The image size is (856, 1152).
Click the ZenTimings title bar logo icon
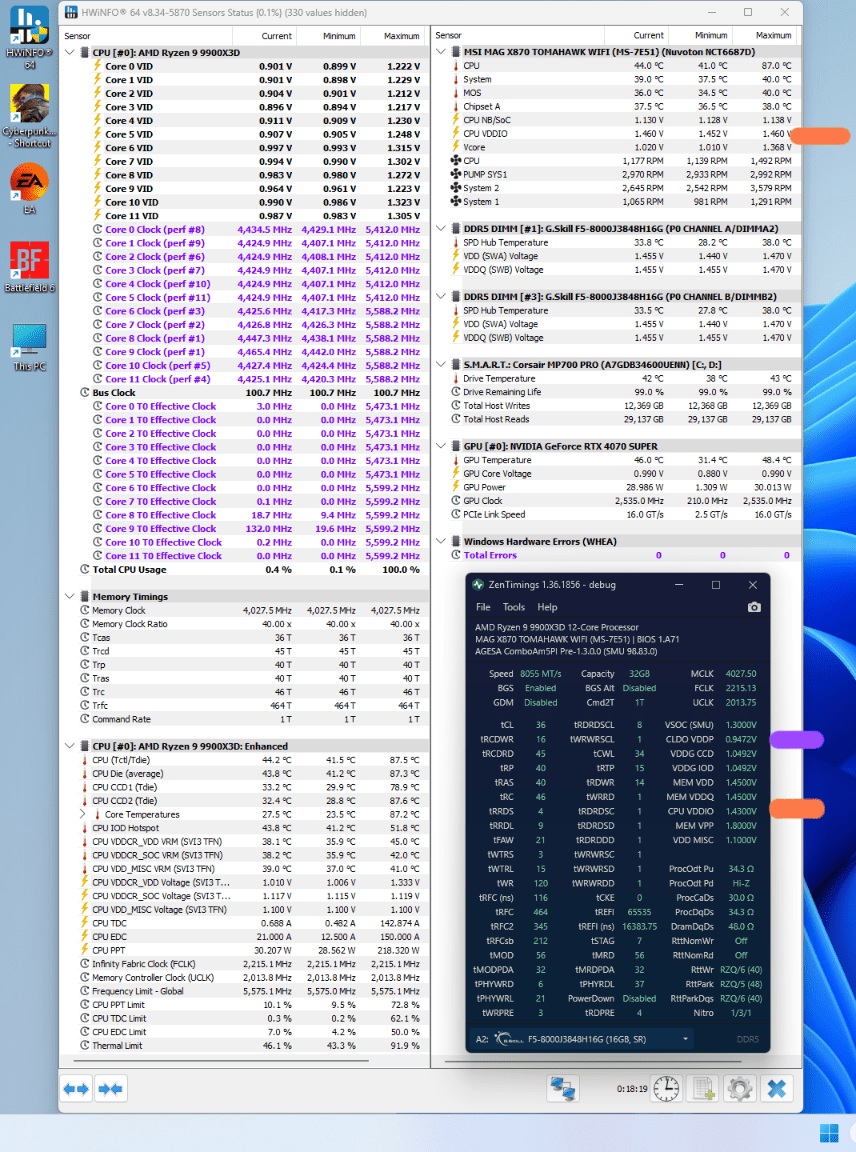[x=478, y=585]
